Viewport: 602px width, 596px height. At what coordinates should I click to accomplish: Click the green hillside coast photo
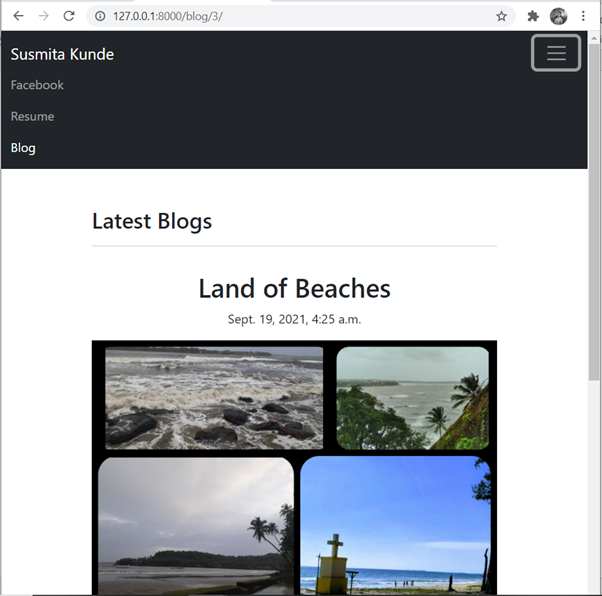(413, 398)
